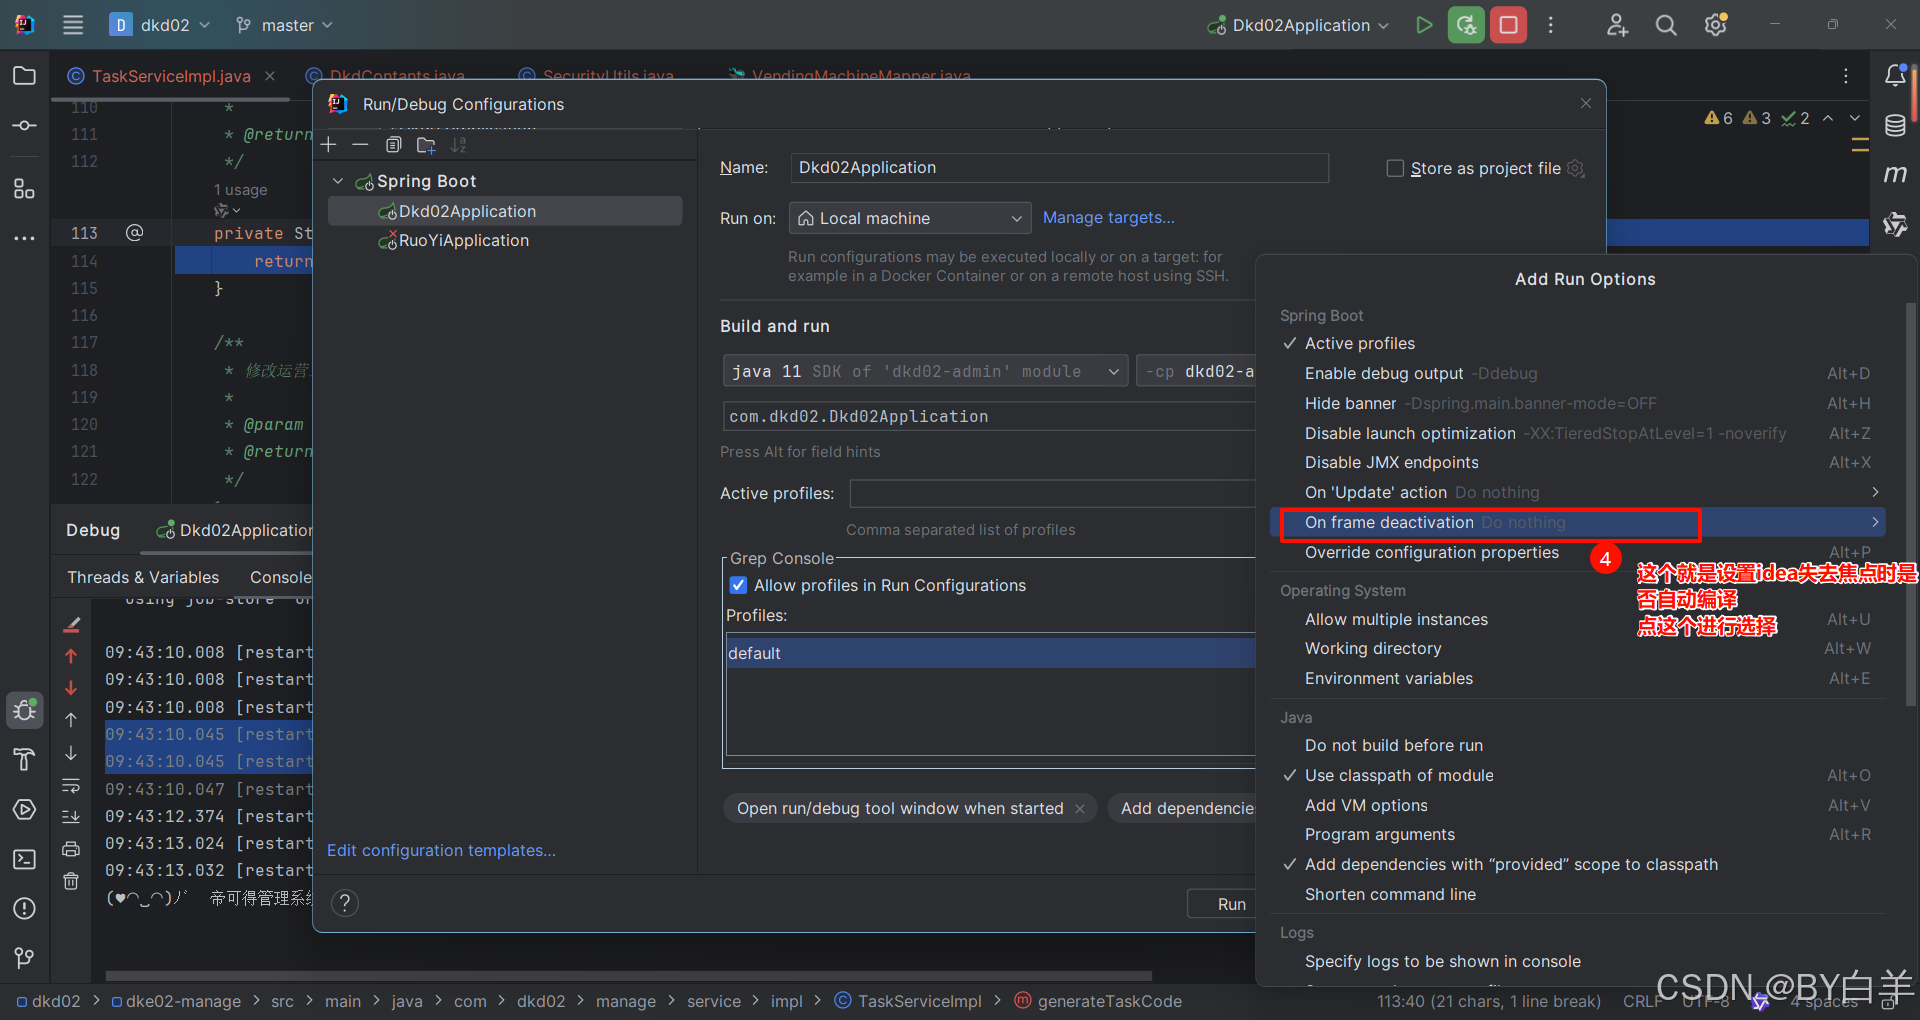
Task: Open the Git tool window icon
Action: pos(25,958)
